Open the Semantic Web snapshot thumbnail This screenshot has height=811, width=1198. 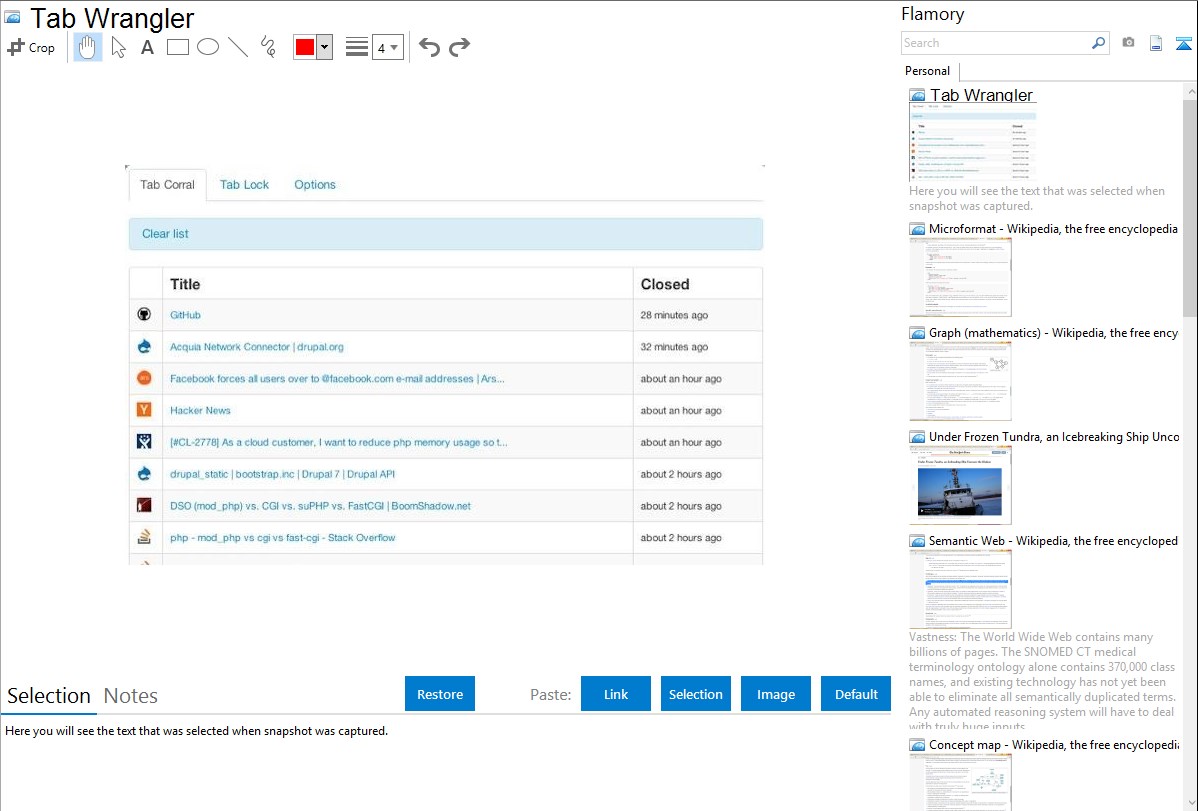click(960, 589)
